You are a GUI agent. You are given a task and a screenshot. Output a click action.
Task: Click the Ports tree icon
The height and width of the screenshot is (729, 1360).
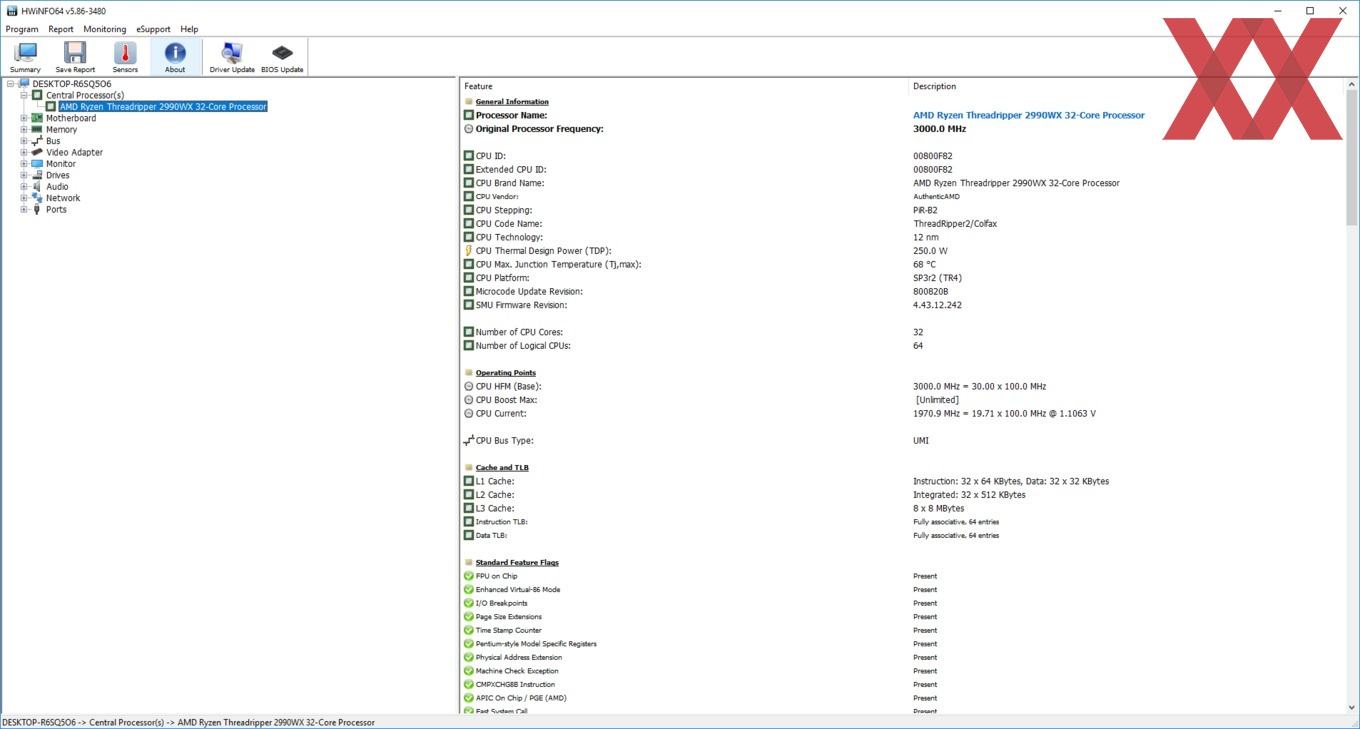pyautogui.click(x=37, y=209)
